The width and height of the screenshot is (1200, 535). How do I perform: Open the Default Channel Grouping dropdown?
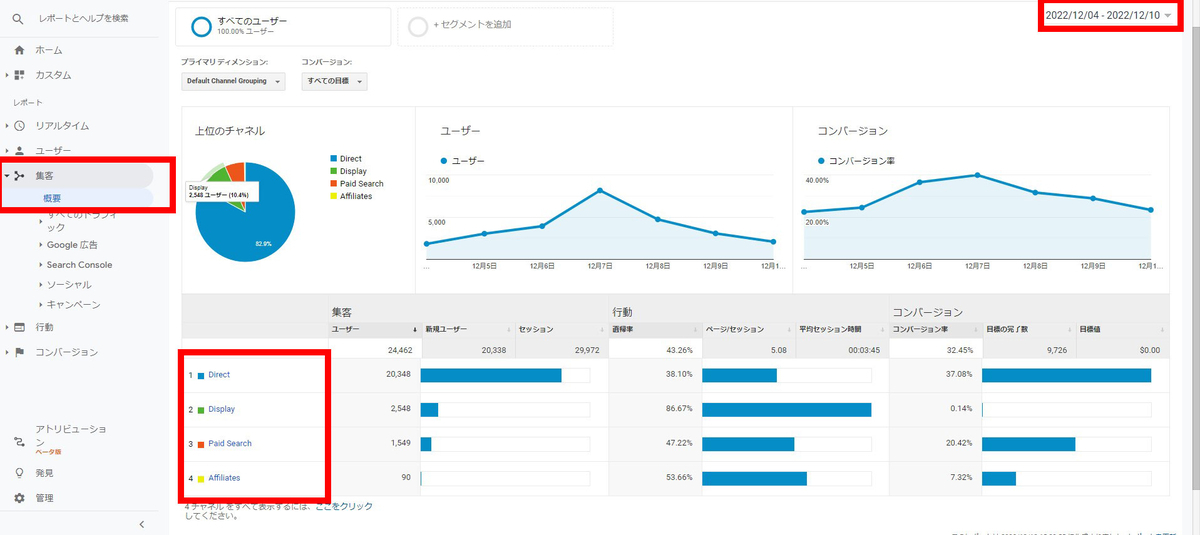pos(233,81)
